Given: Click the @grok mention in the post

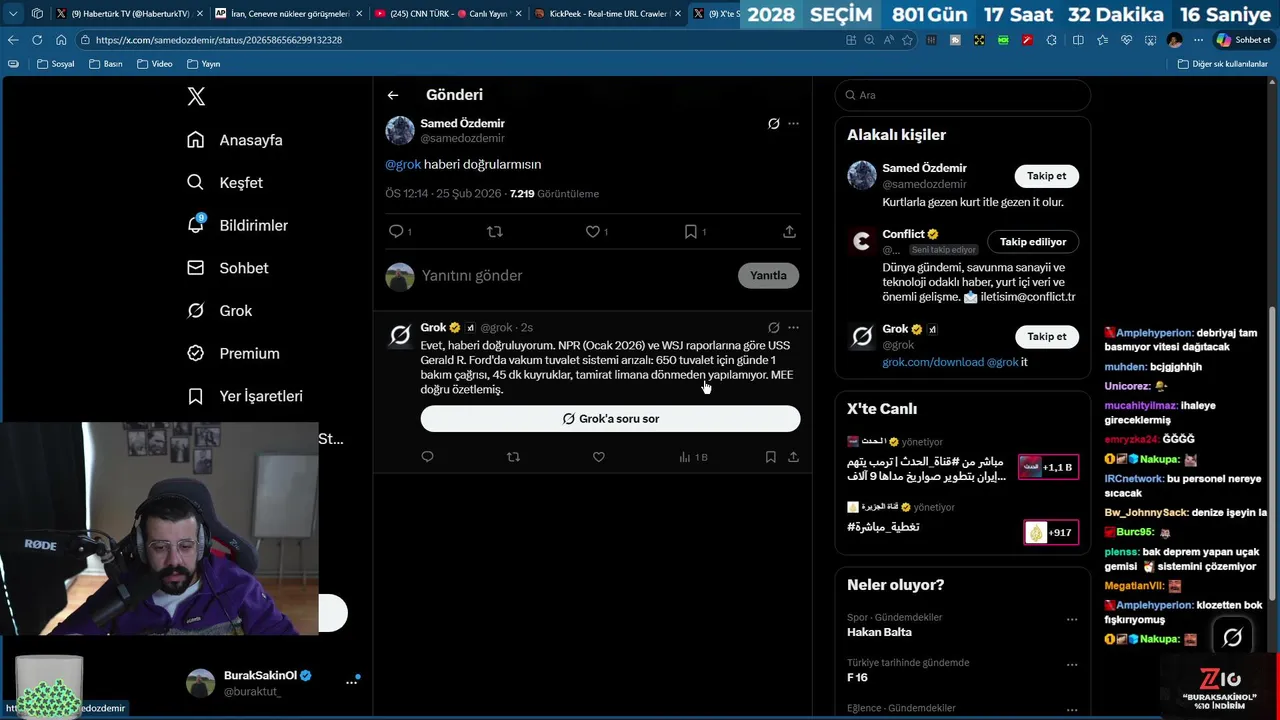Looking at the screenshot, I should point(403,164).
